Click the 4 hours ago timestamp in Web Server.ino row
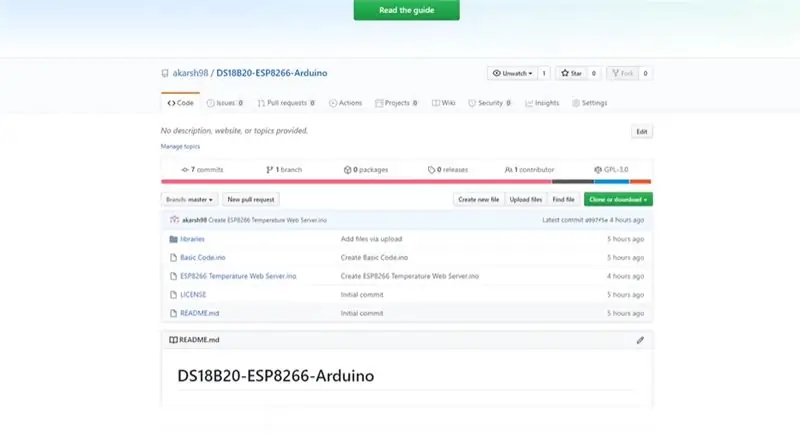Image resolution: width=800 pixels, height=437 pixels. pos(626,276)
